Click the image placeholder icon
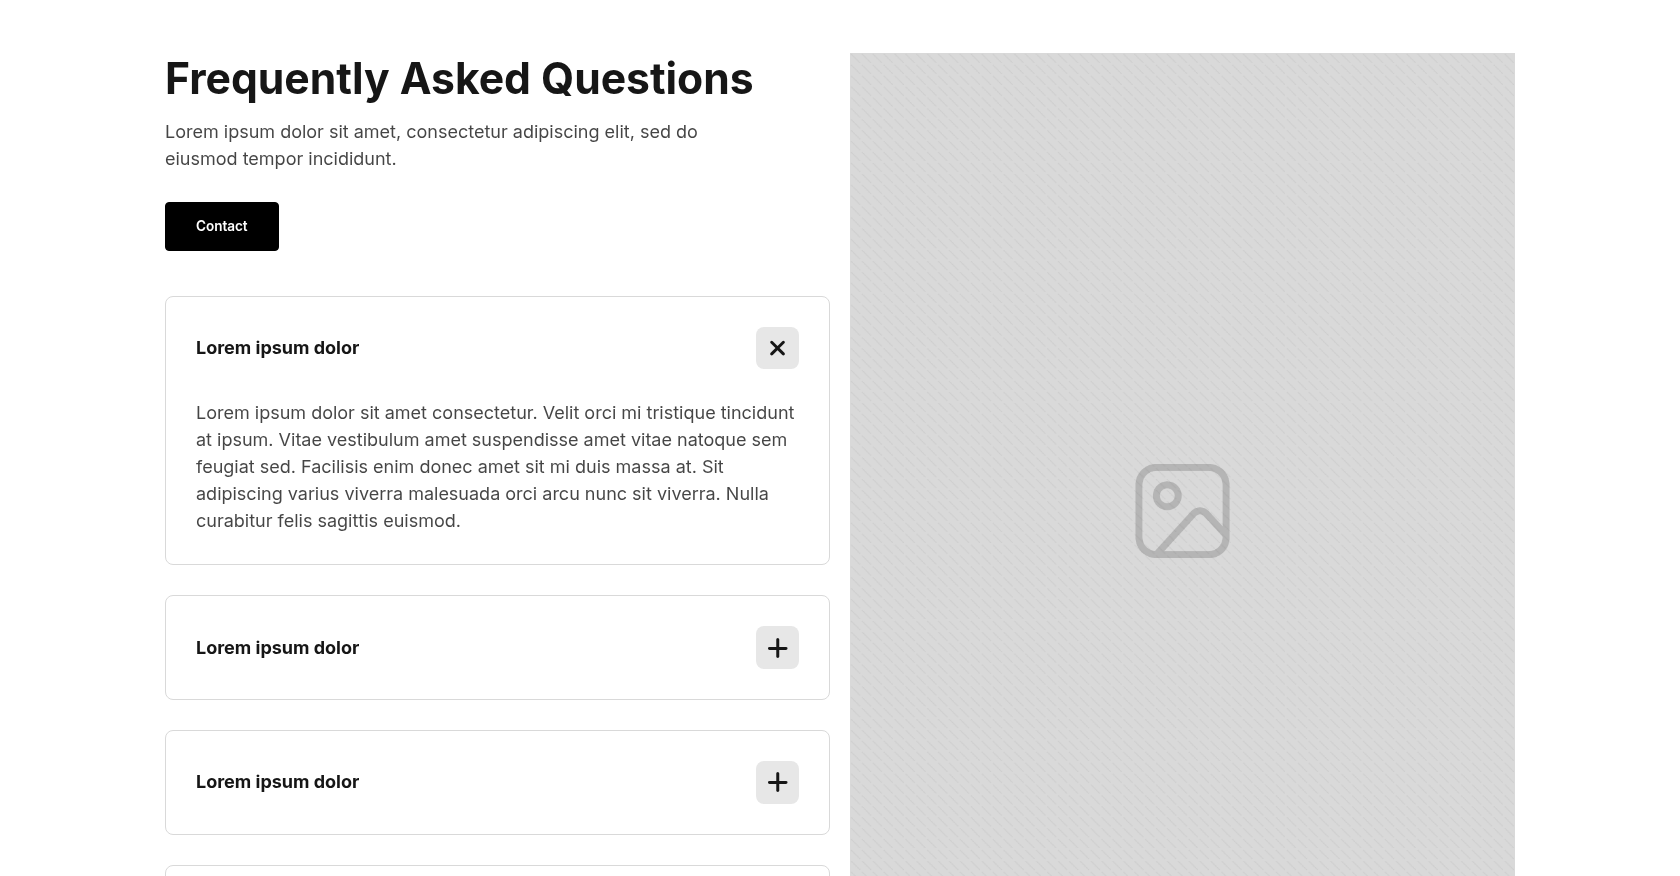 (x=1182, y=511)
